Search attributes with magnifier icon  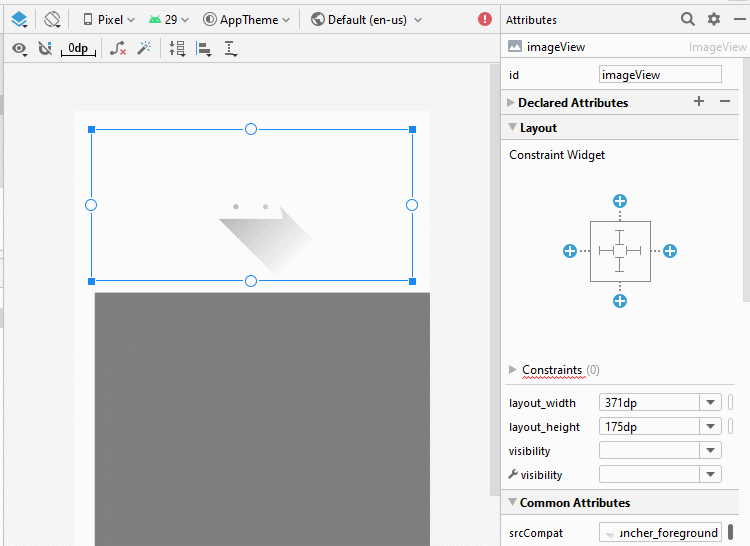point(687,19)
